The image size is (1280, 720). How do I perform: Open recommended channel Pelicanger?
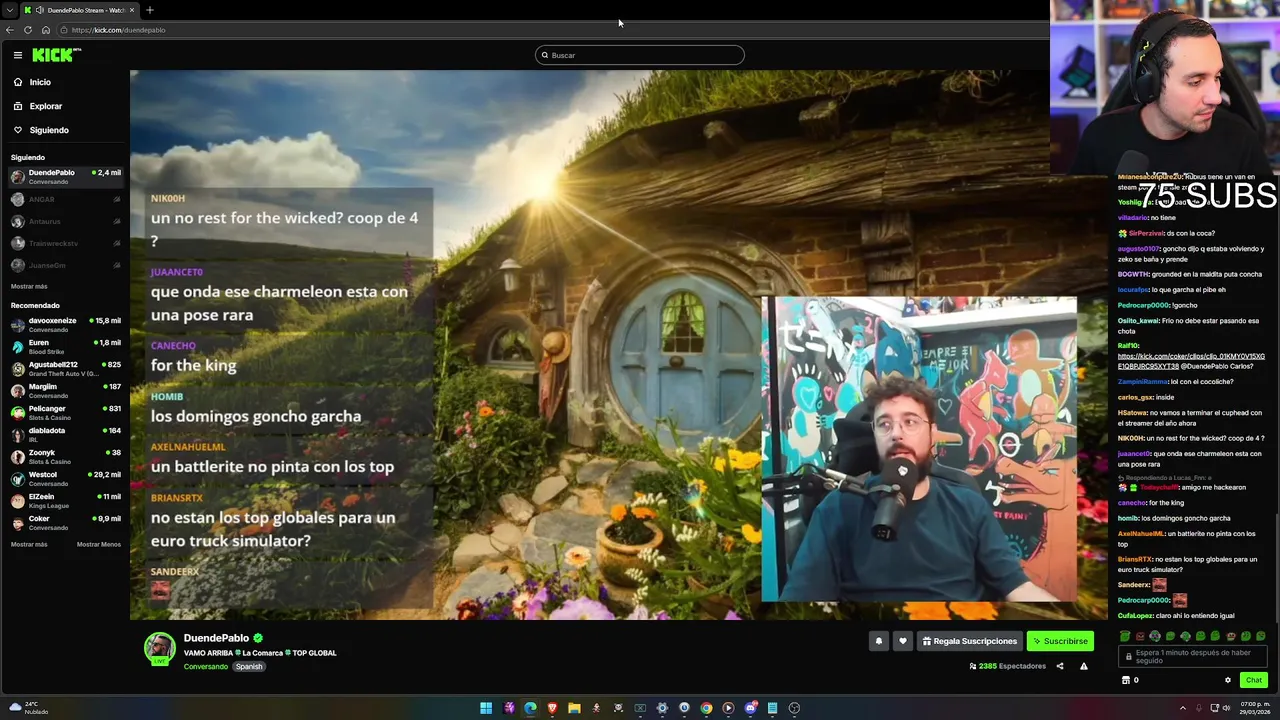(x=65, y=412)
